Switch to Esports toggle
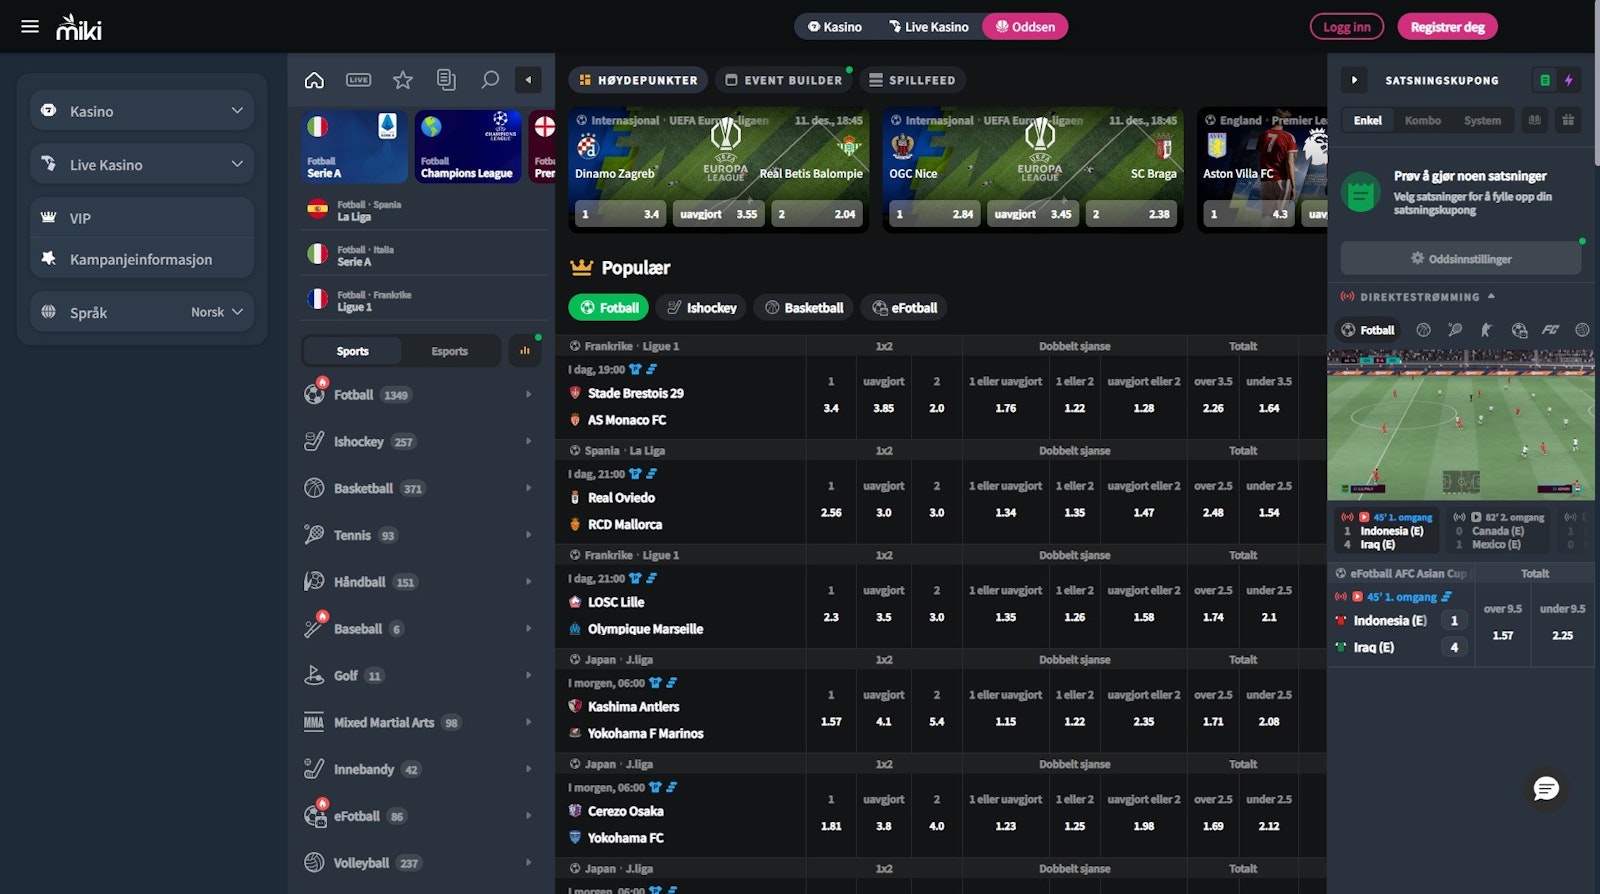Image resolution: width=1600 pixels, height=894 pixels. point(449,351)
